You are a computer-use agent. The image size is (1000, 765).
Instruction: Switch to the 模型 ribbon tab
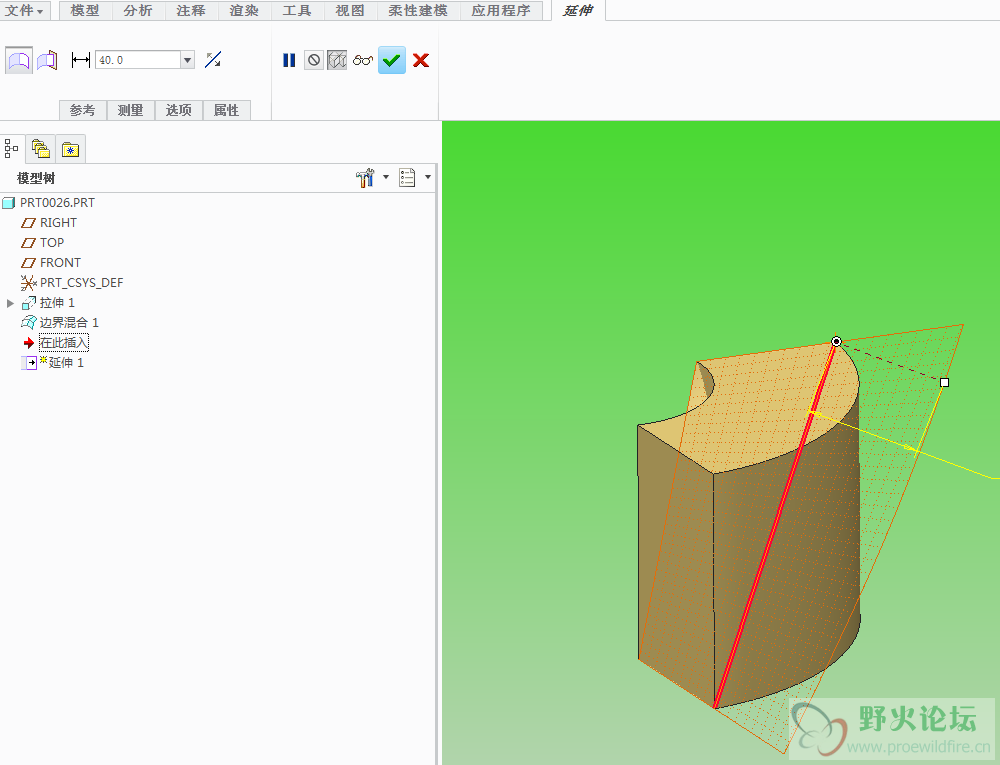point(85,10)
